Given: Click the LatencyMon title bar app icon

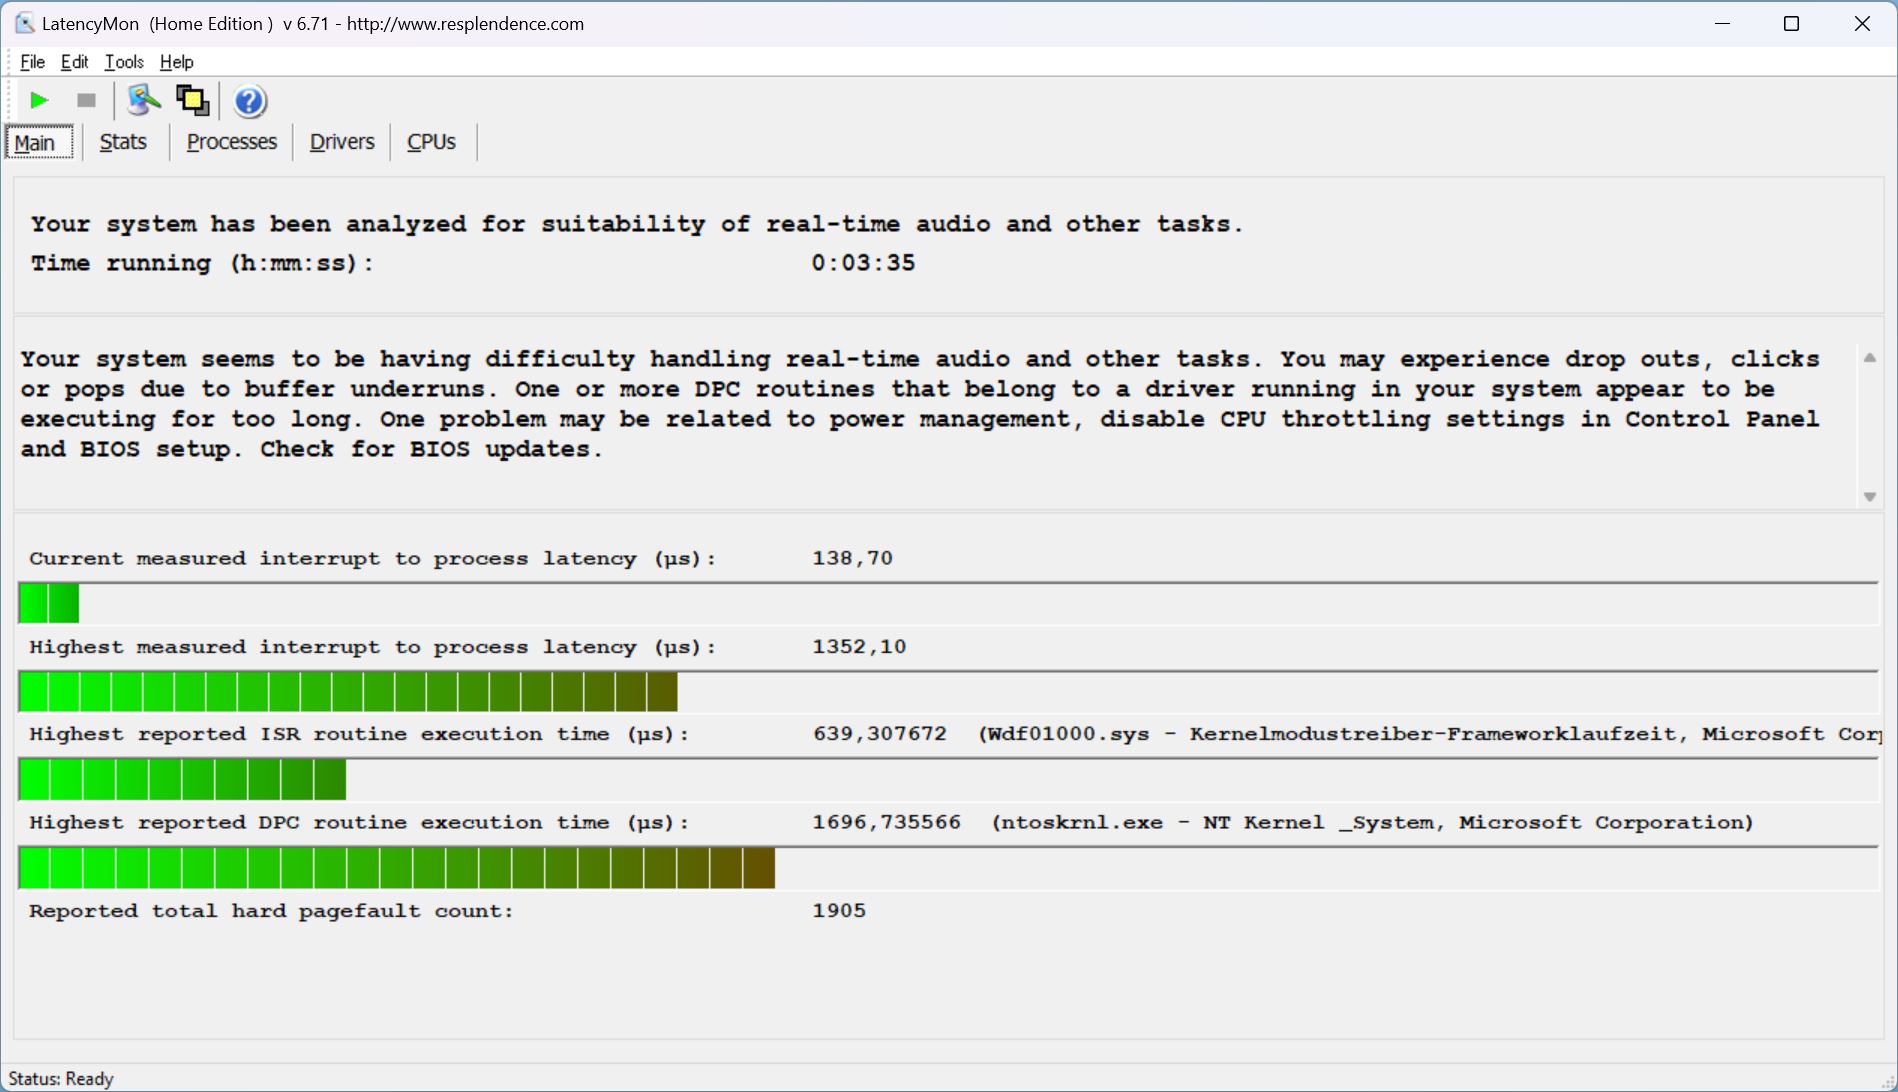Looking at the screenshot, I should click(x=24, y=23).
